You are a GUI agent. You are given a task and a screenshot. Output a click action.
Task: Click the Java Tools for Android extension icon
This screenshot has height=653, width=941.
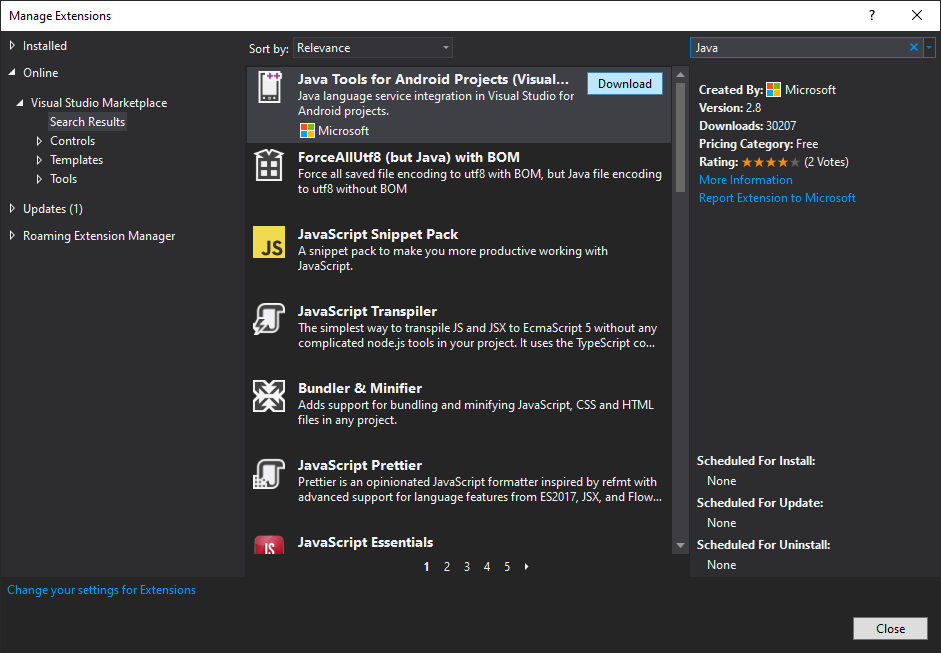(268, 88)
